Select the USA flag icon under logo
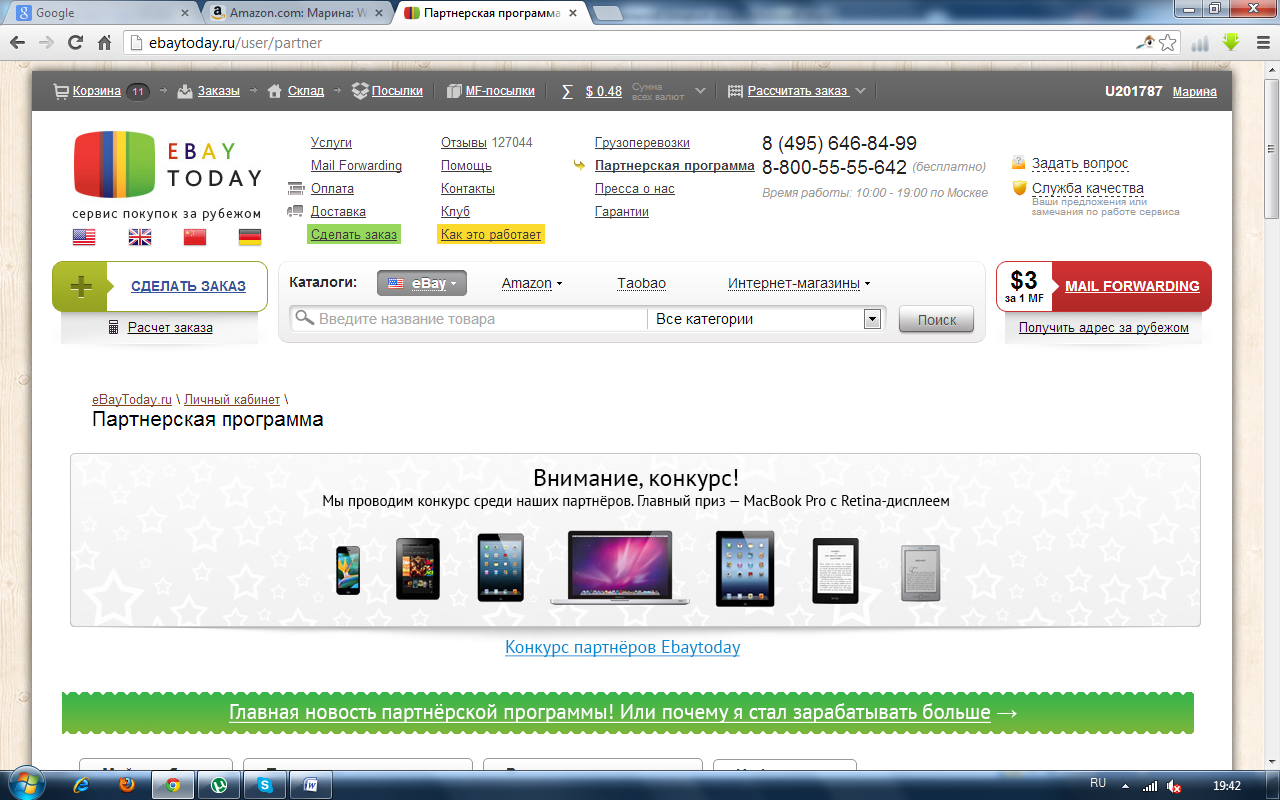This screenshot has height=800, width=1280. pos(84,237)
